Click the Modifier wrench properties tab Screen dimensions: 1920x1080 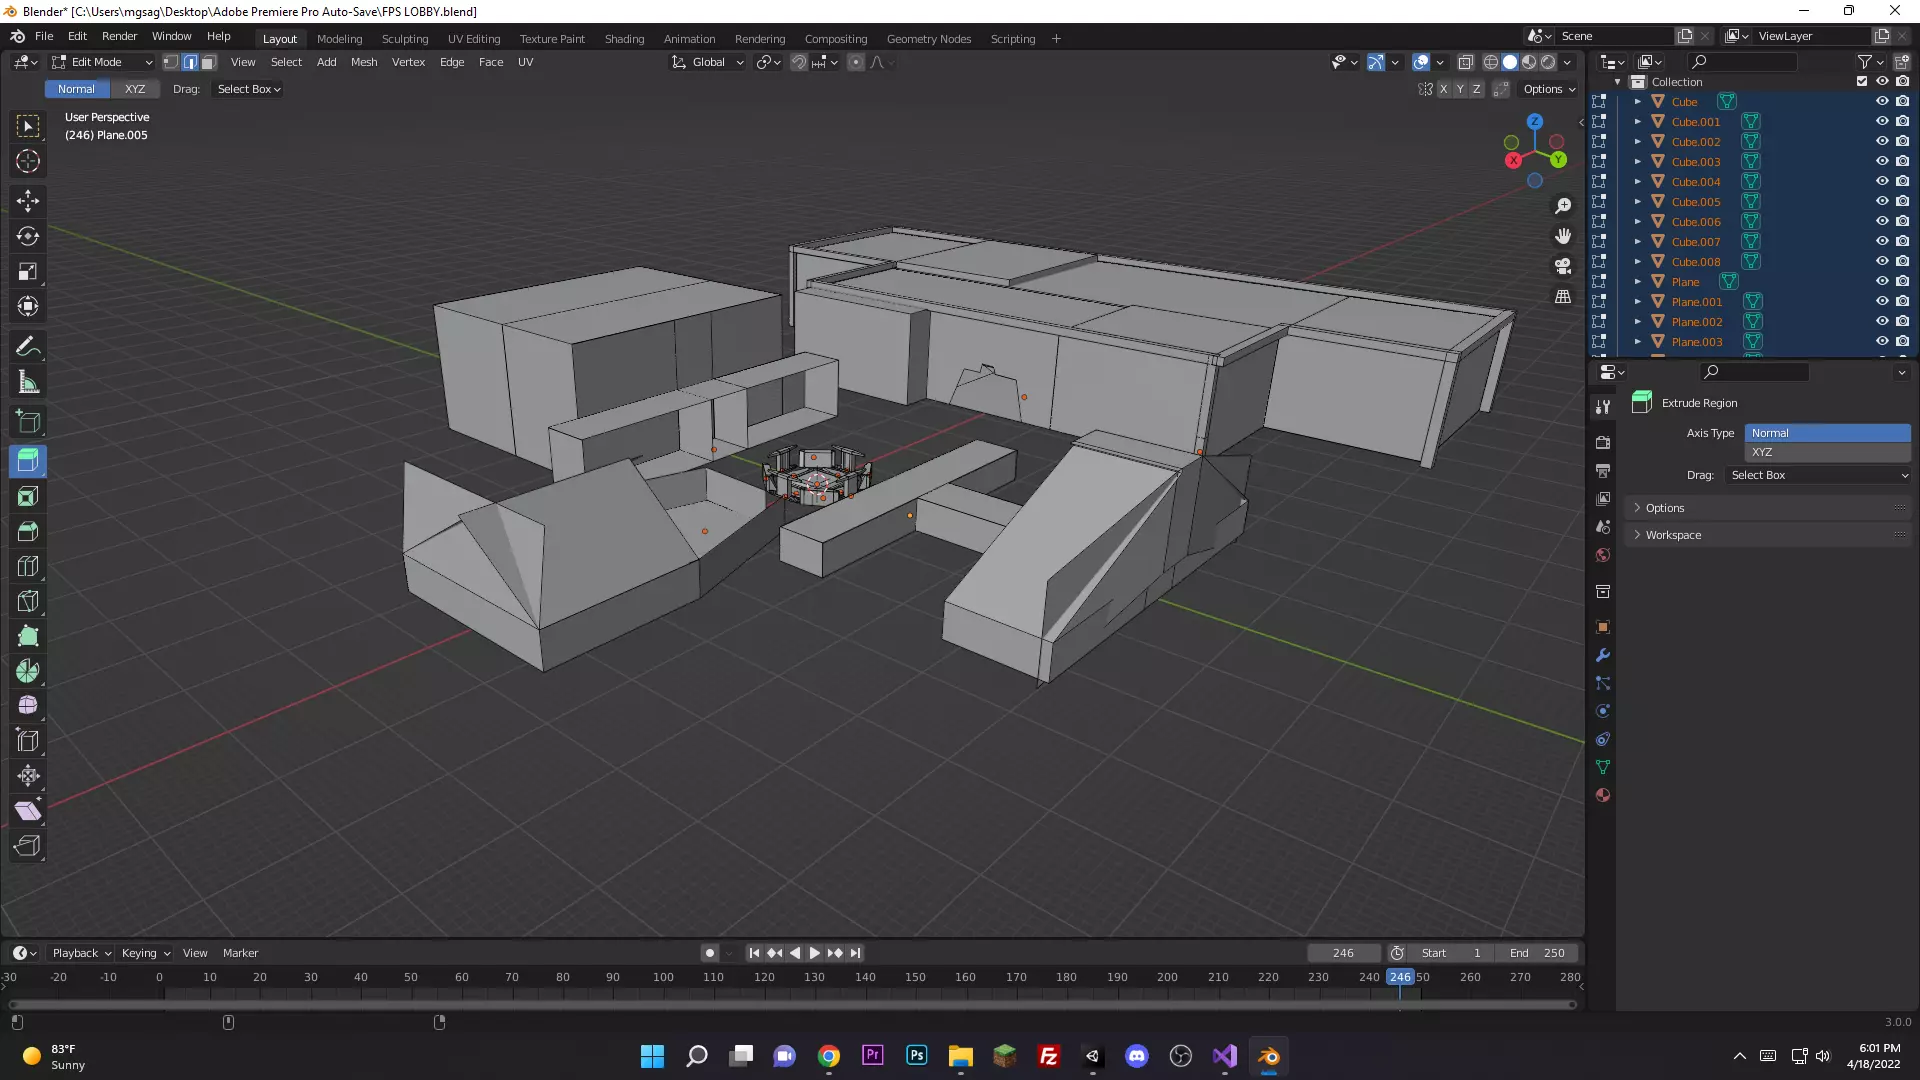(1603, 656)
